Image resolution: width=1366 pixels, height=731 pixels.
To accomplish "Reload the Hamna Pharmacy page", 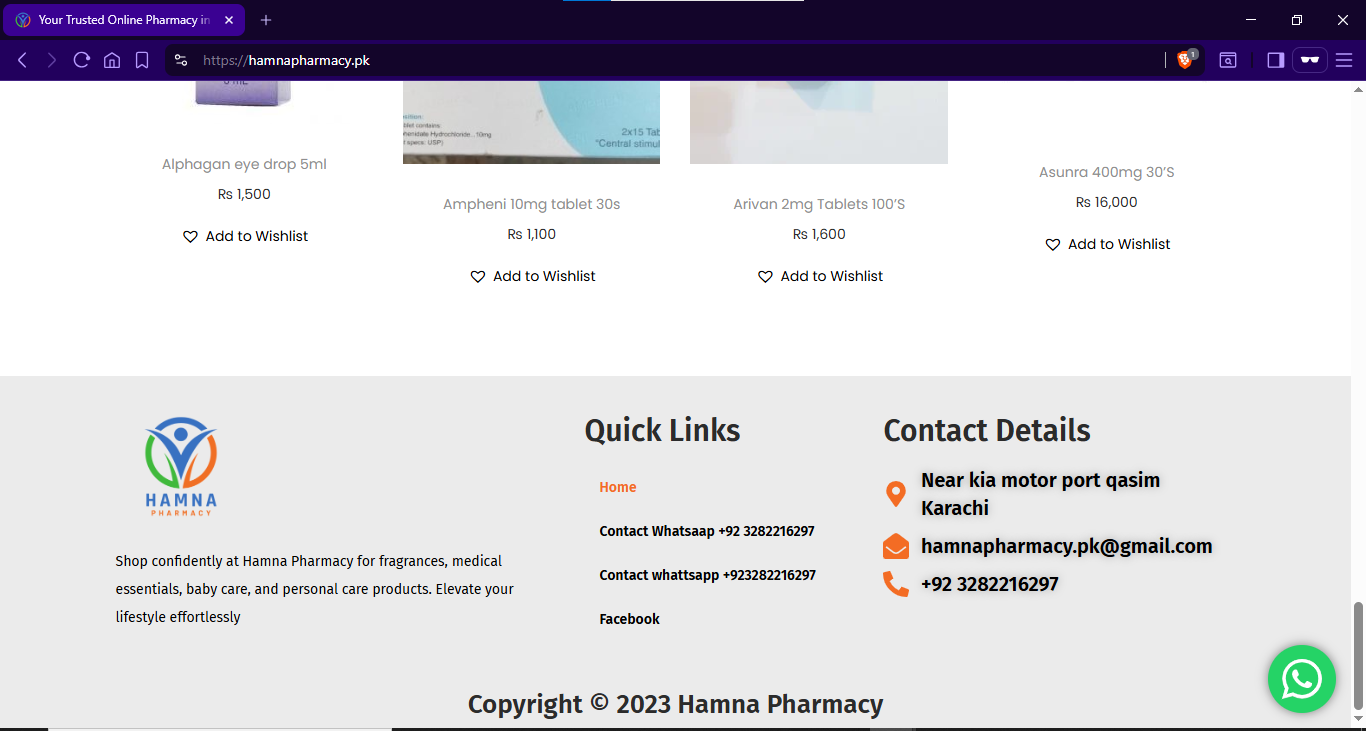I will click(82, 60).
